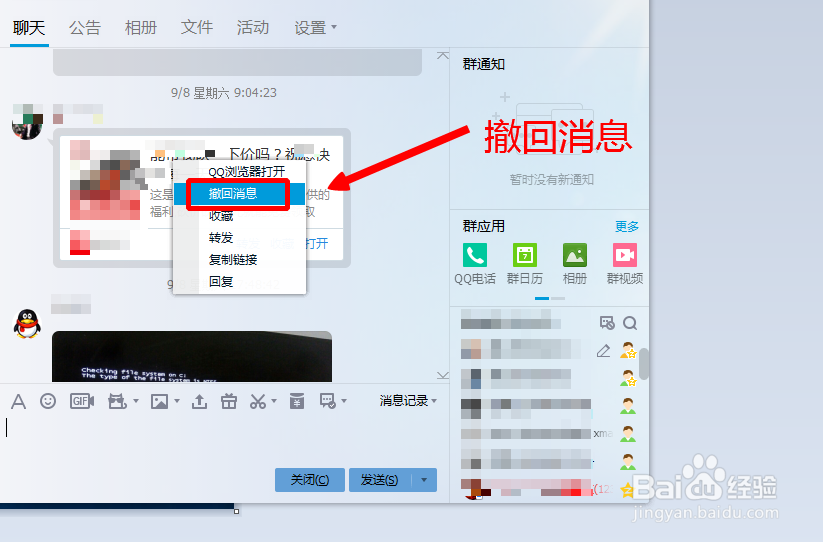Open the black screen photo thumbnail
The width and height of the screenshot is (823, 542).
click(x=192, y=356)
